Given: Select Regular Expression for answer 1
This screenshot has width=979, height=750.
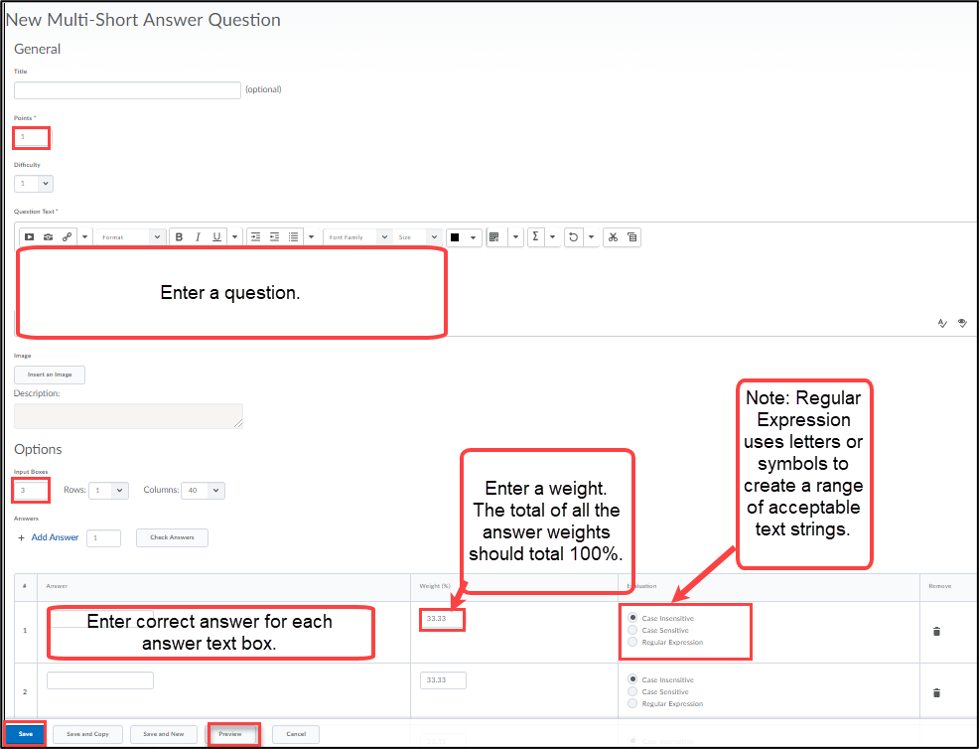Looking at the screenshot, I should (x=632, y=642).
